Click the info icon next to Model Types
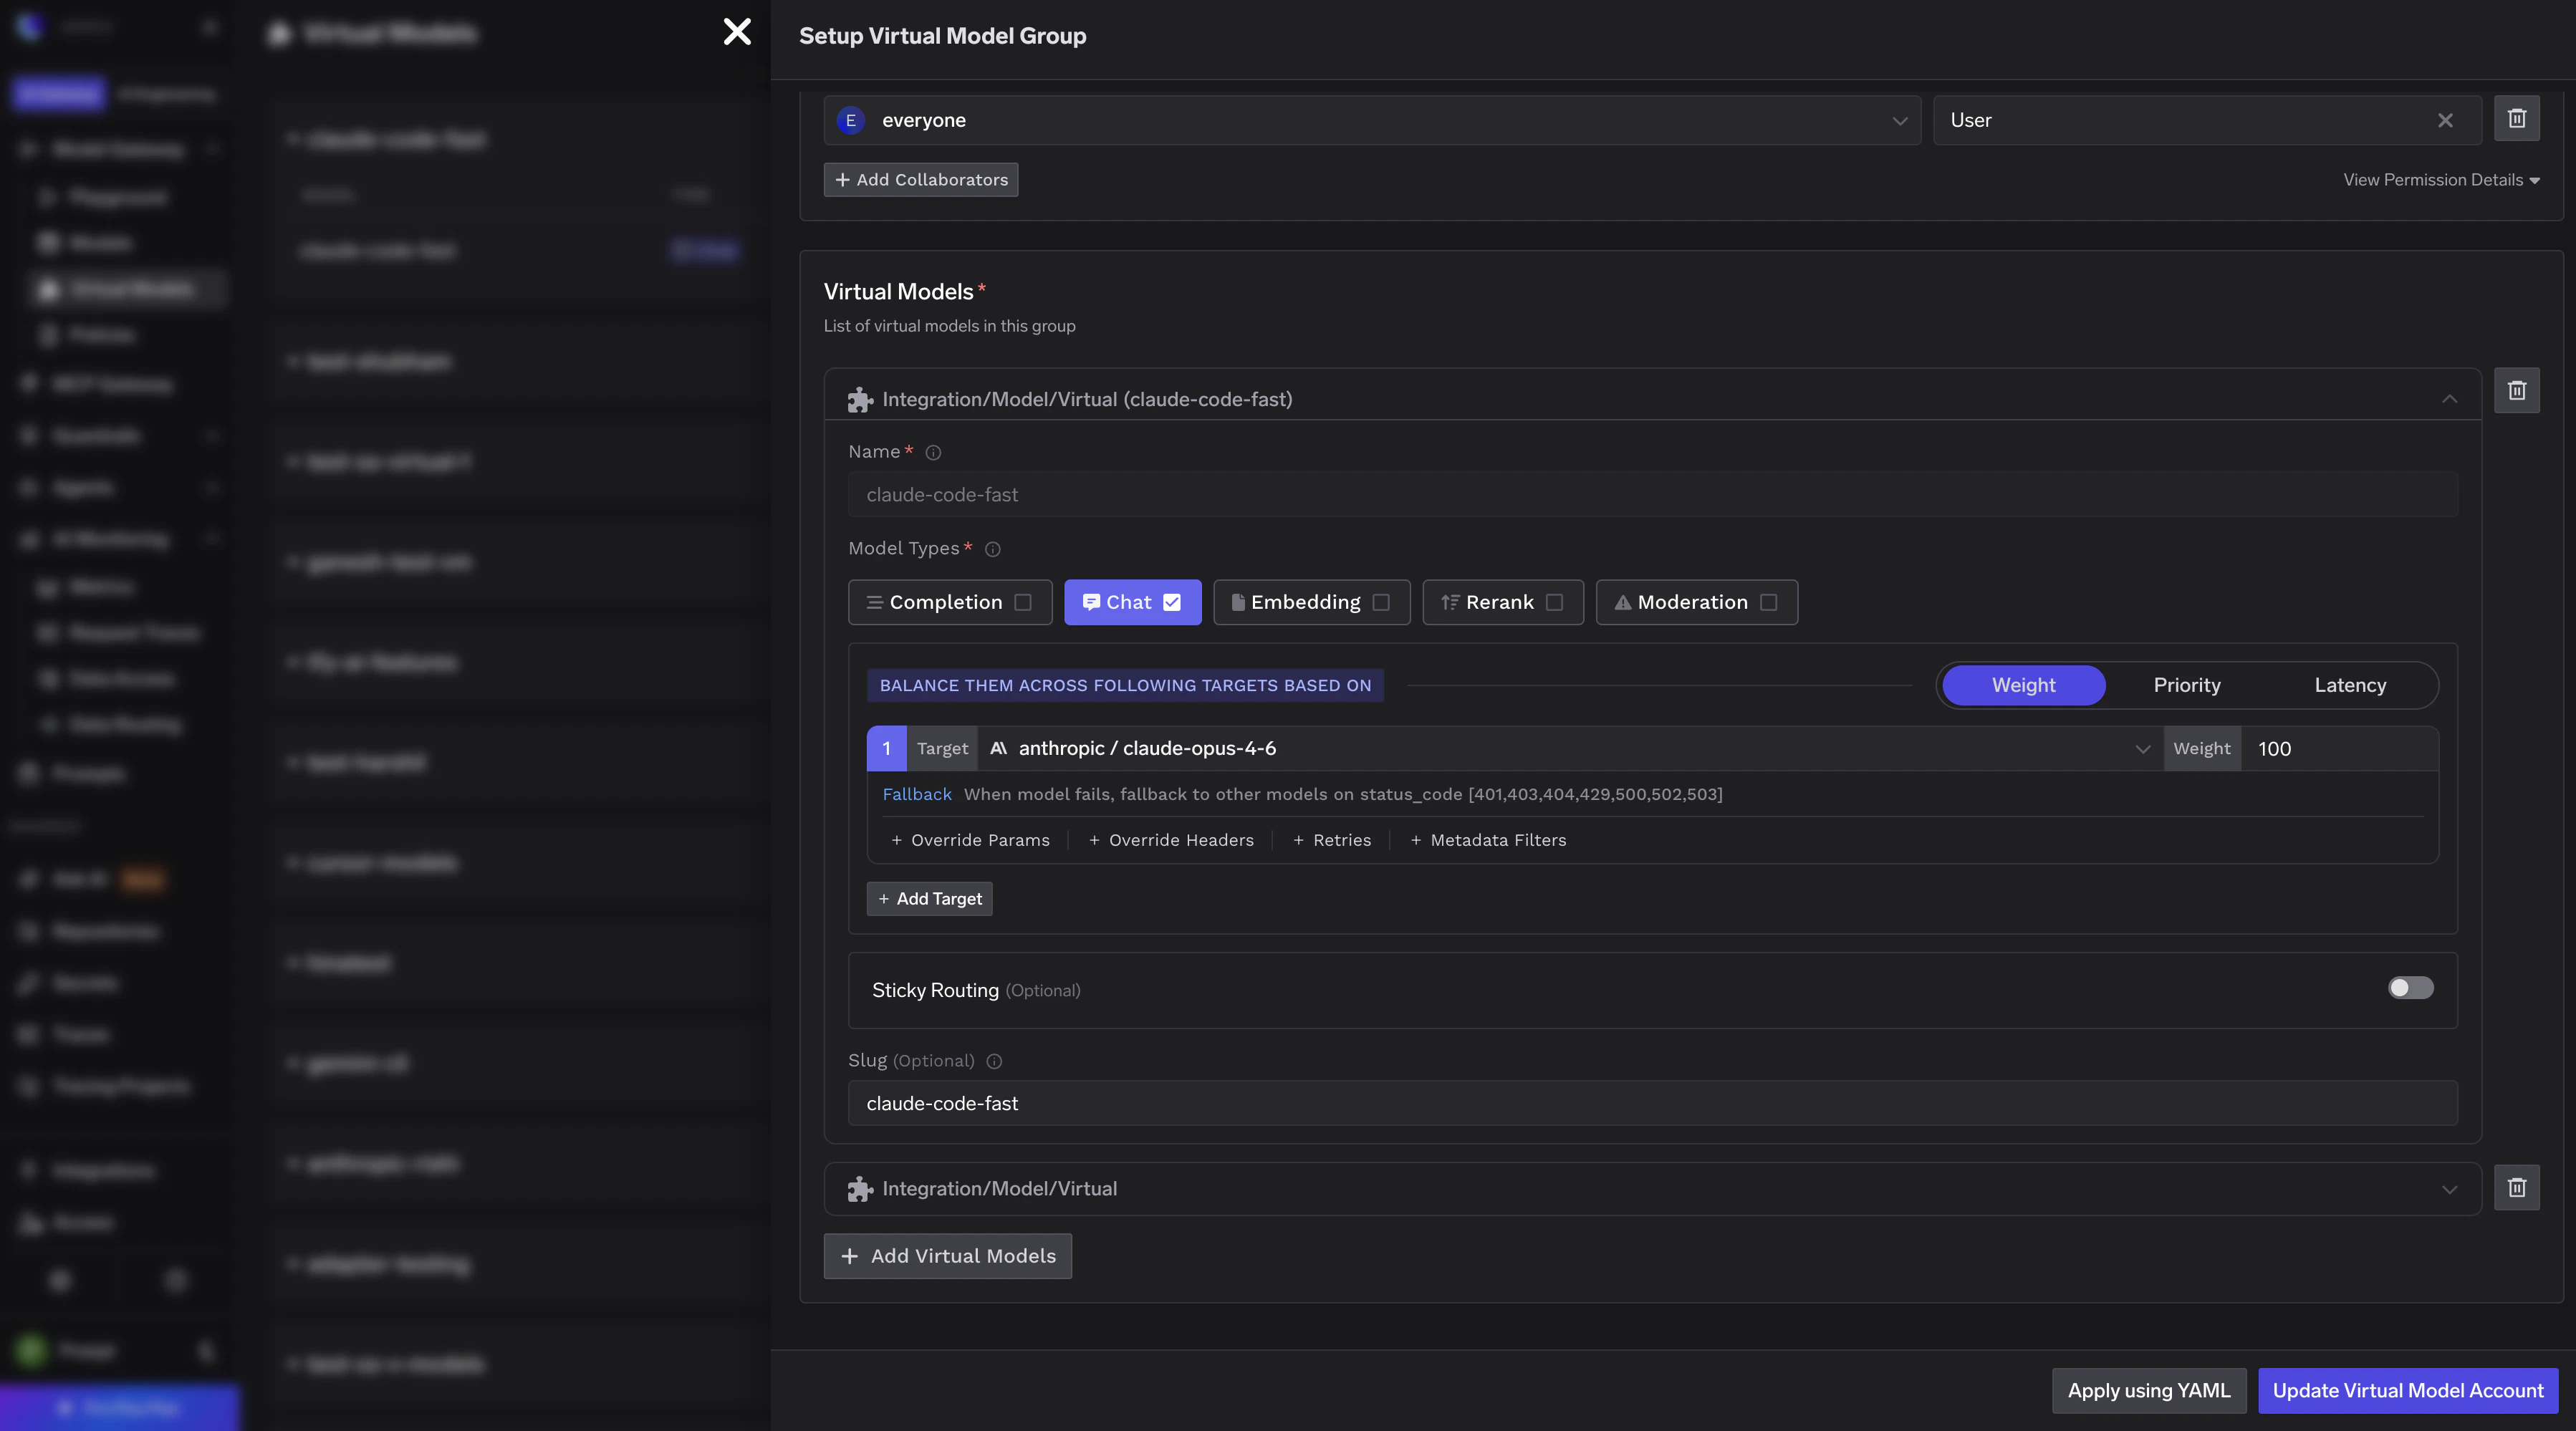Image resolution: width=2576 pixels, height=1431 pixels. coord(993,549)
